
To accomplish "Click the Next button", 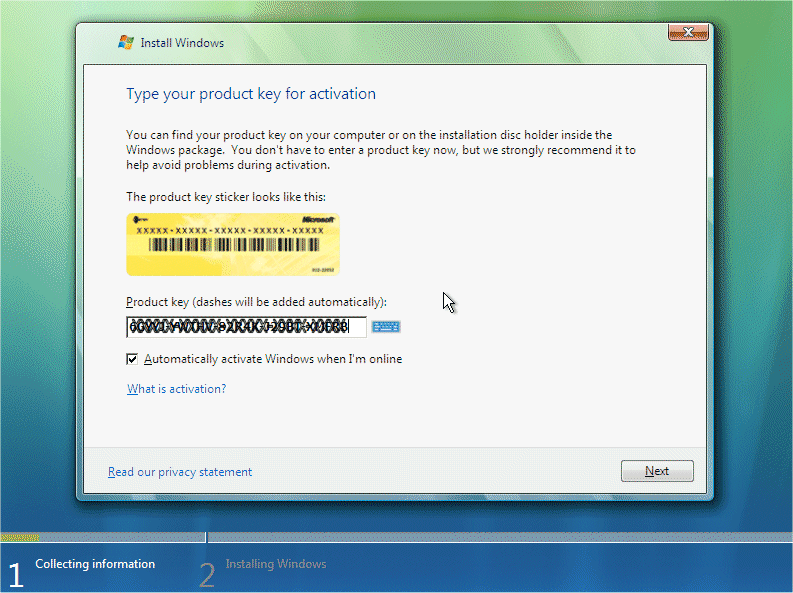I will pyautogui.click(x=657, y=471).
